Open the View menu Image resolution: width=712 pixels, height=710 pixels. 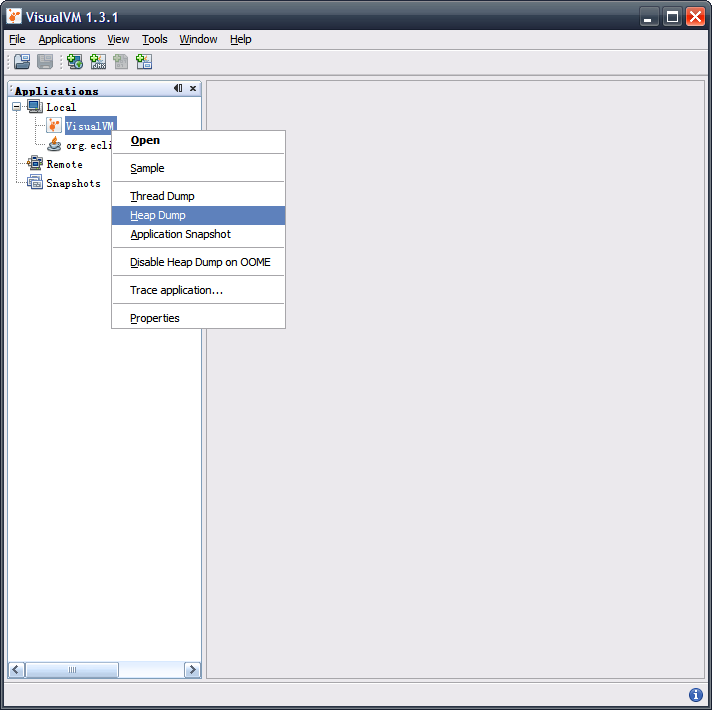(118, 39)
